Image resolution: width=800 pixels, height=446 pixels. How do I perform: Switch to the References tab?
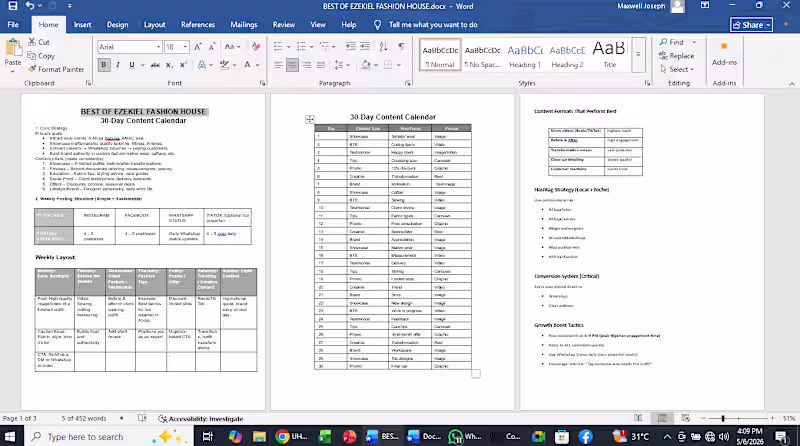pos(198,24)
